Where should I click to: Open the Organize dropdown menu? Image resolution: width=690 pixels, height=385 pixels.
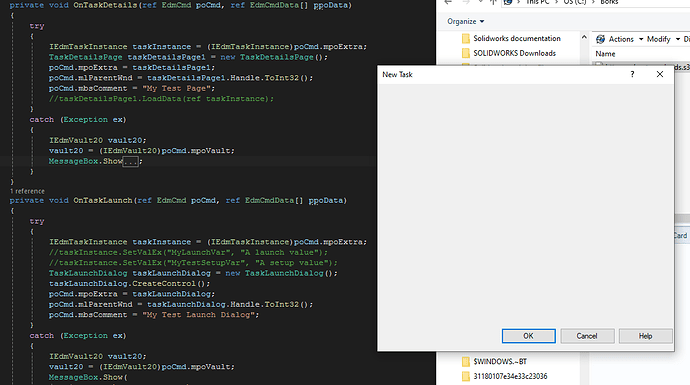(x=466, y=21)
